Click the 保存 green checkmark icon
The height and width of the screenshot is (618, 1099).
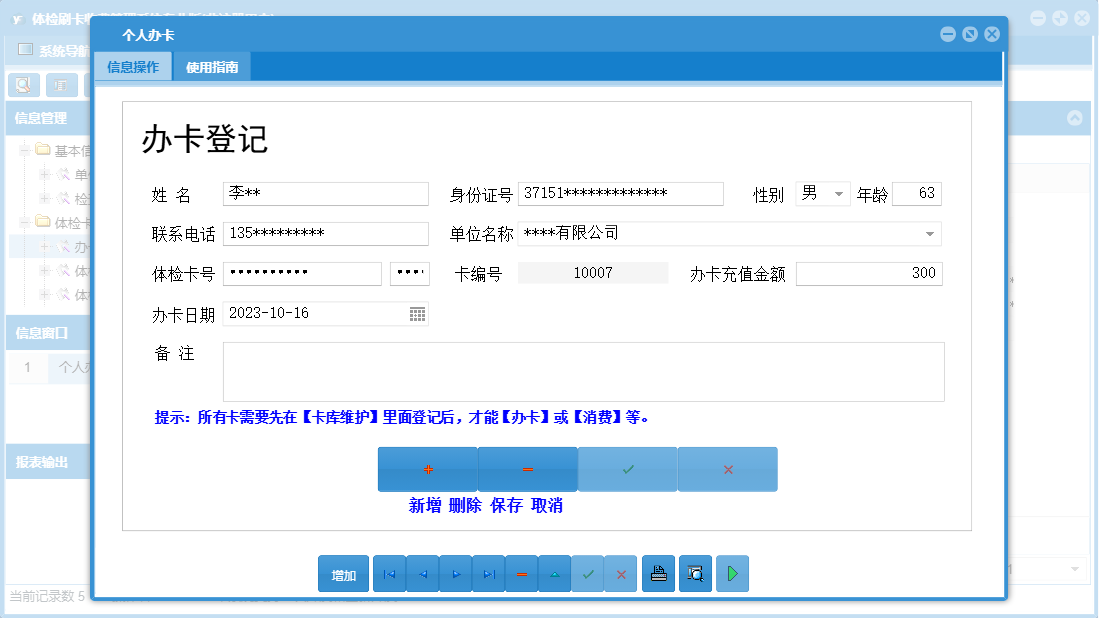[x=627, y=469]
